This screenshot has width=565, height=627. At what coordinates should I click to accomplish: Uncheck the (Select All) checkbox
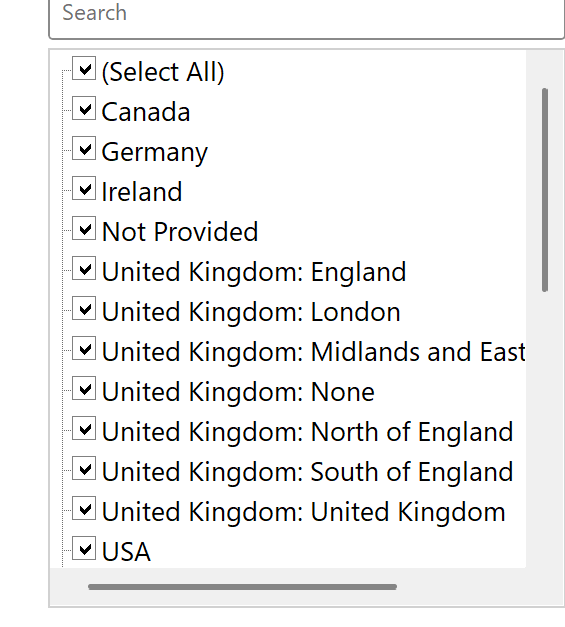point(84,68)
